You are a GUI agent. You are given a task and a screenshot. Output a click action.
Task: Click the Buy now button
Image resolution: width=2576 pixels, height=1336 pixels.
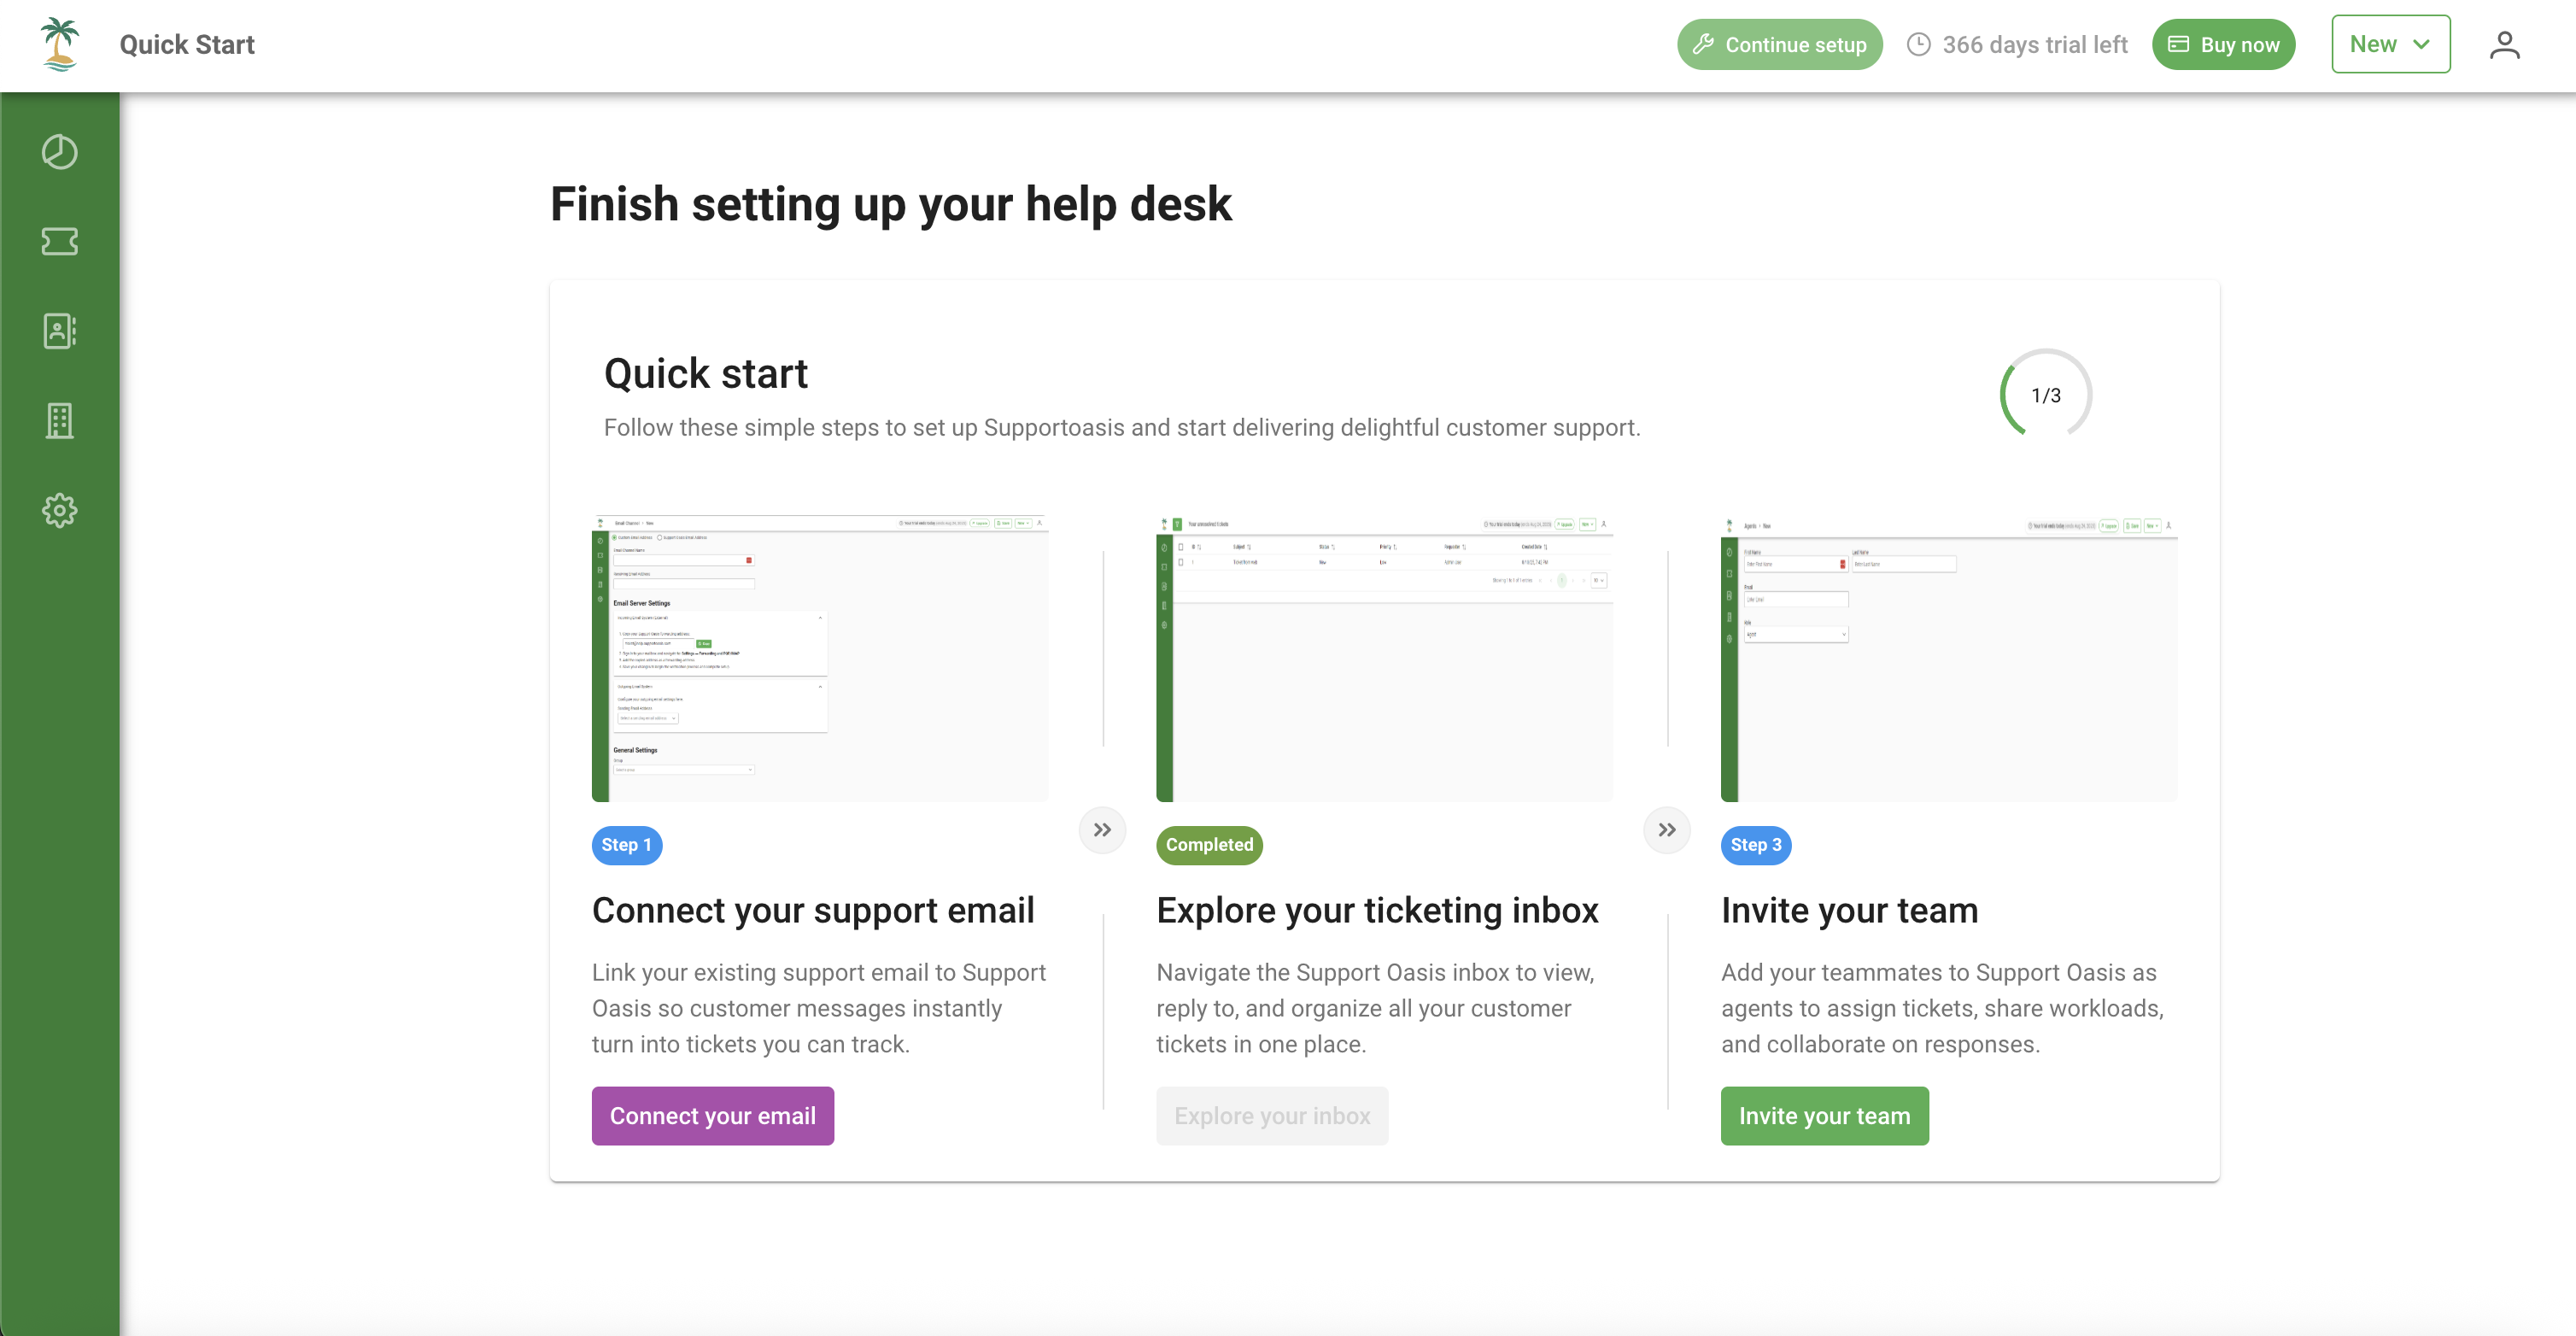[x=2223, y=45]
